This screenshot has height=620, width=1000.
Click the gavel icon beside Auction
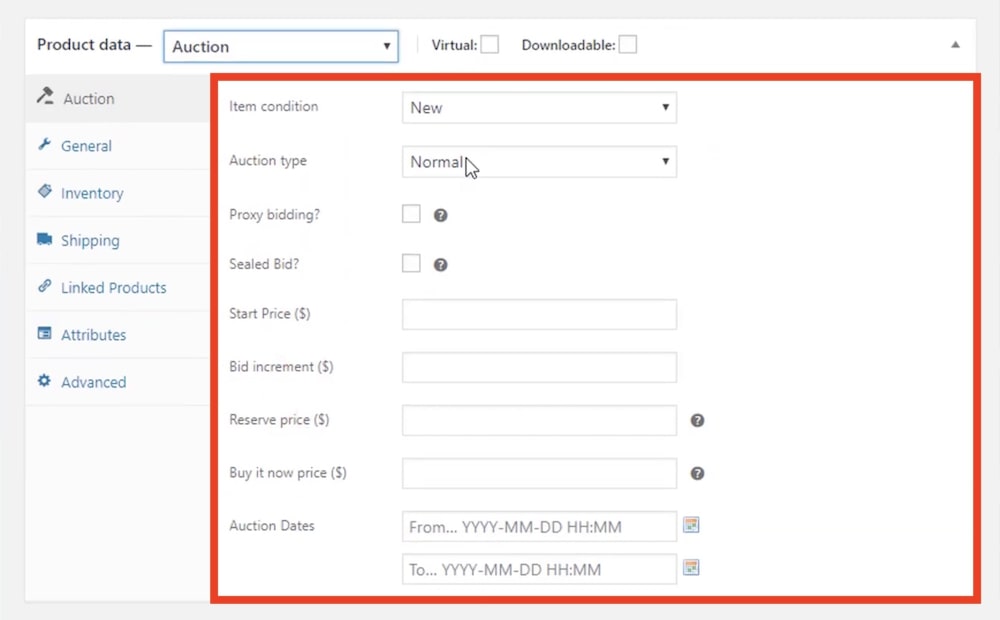tap(45, 96)
